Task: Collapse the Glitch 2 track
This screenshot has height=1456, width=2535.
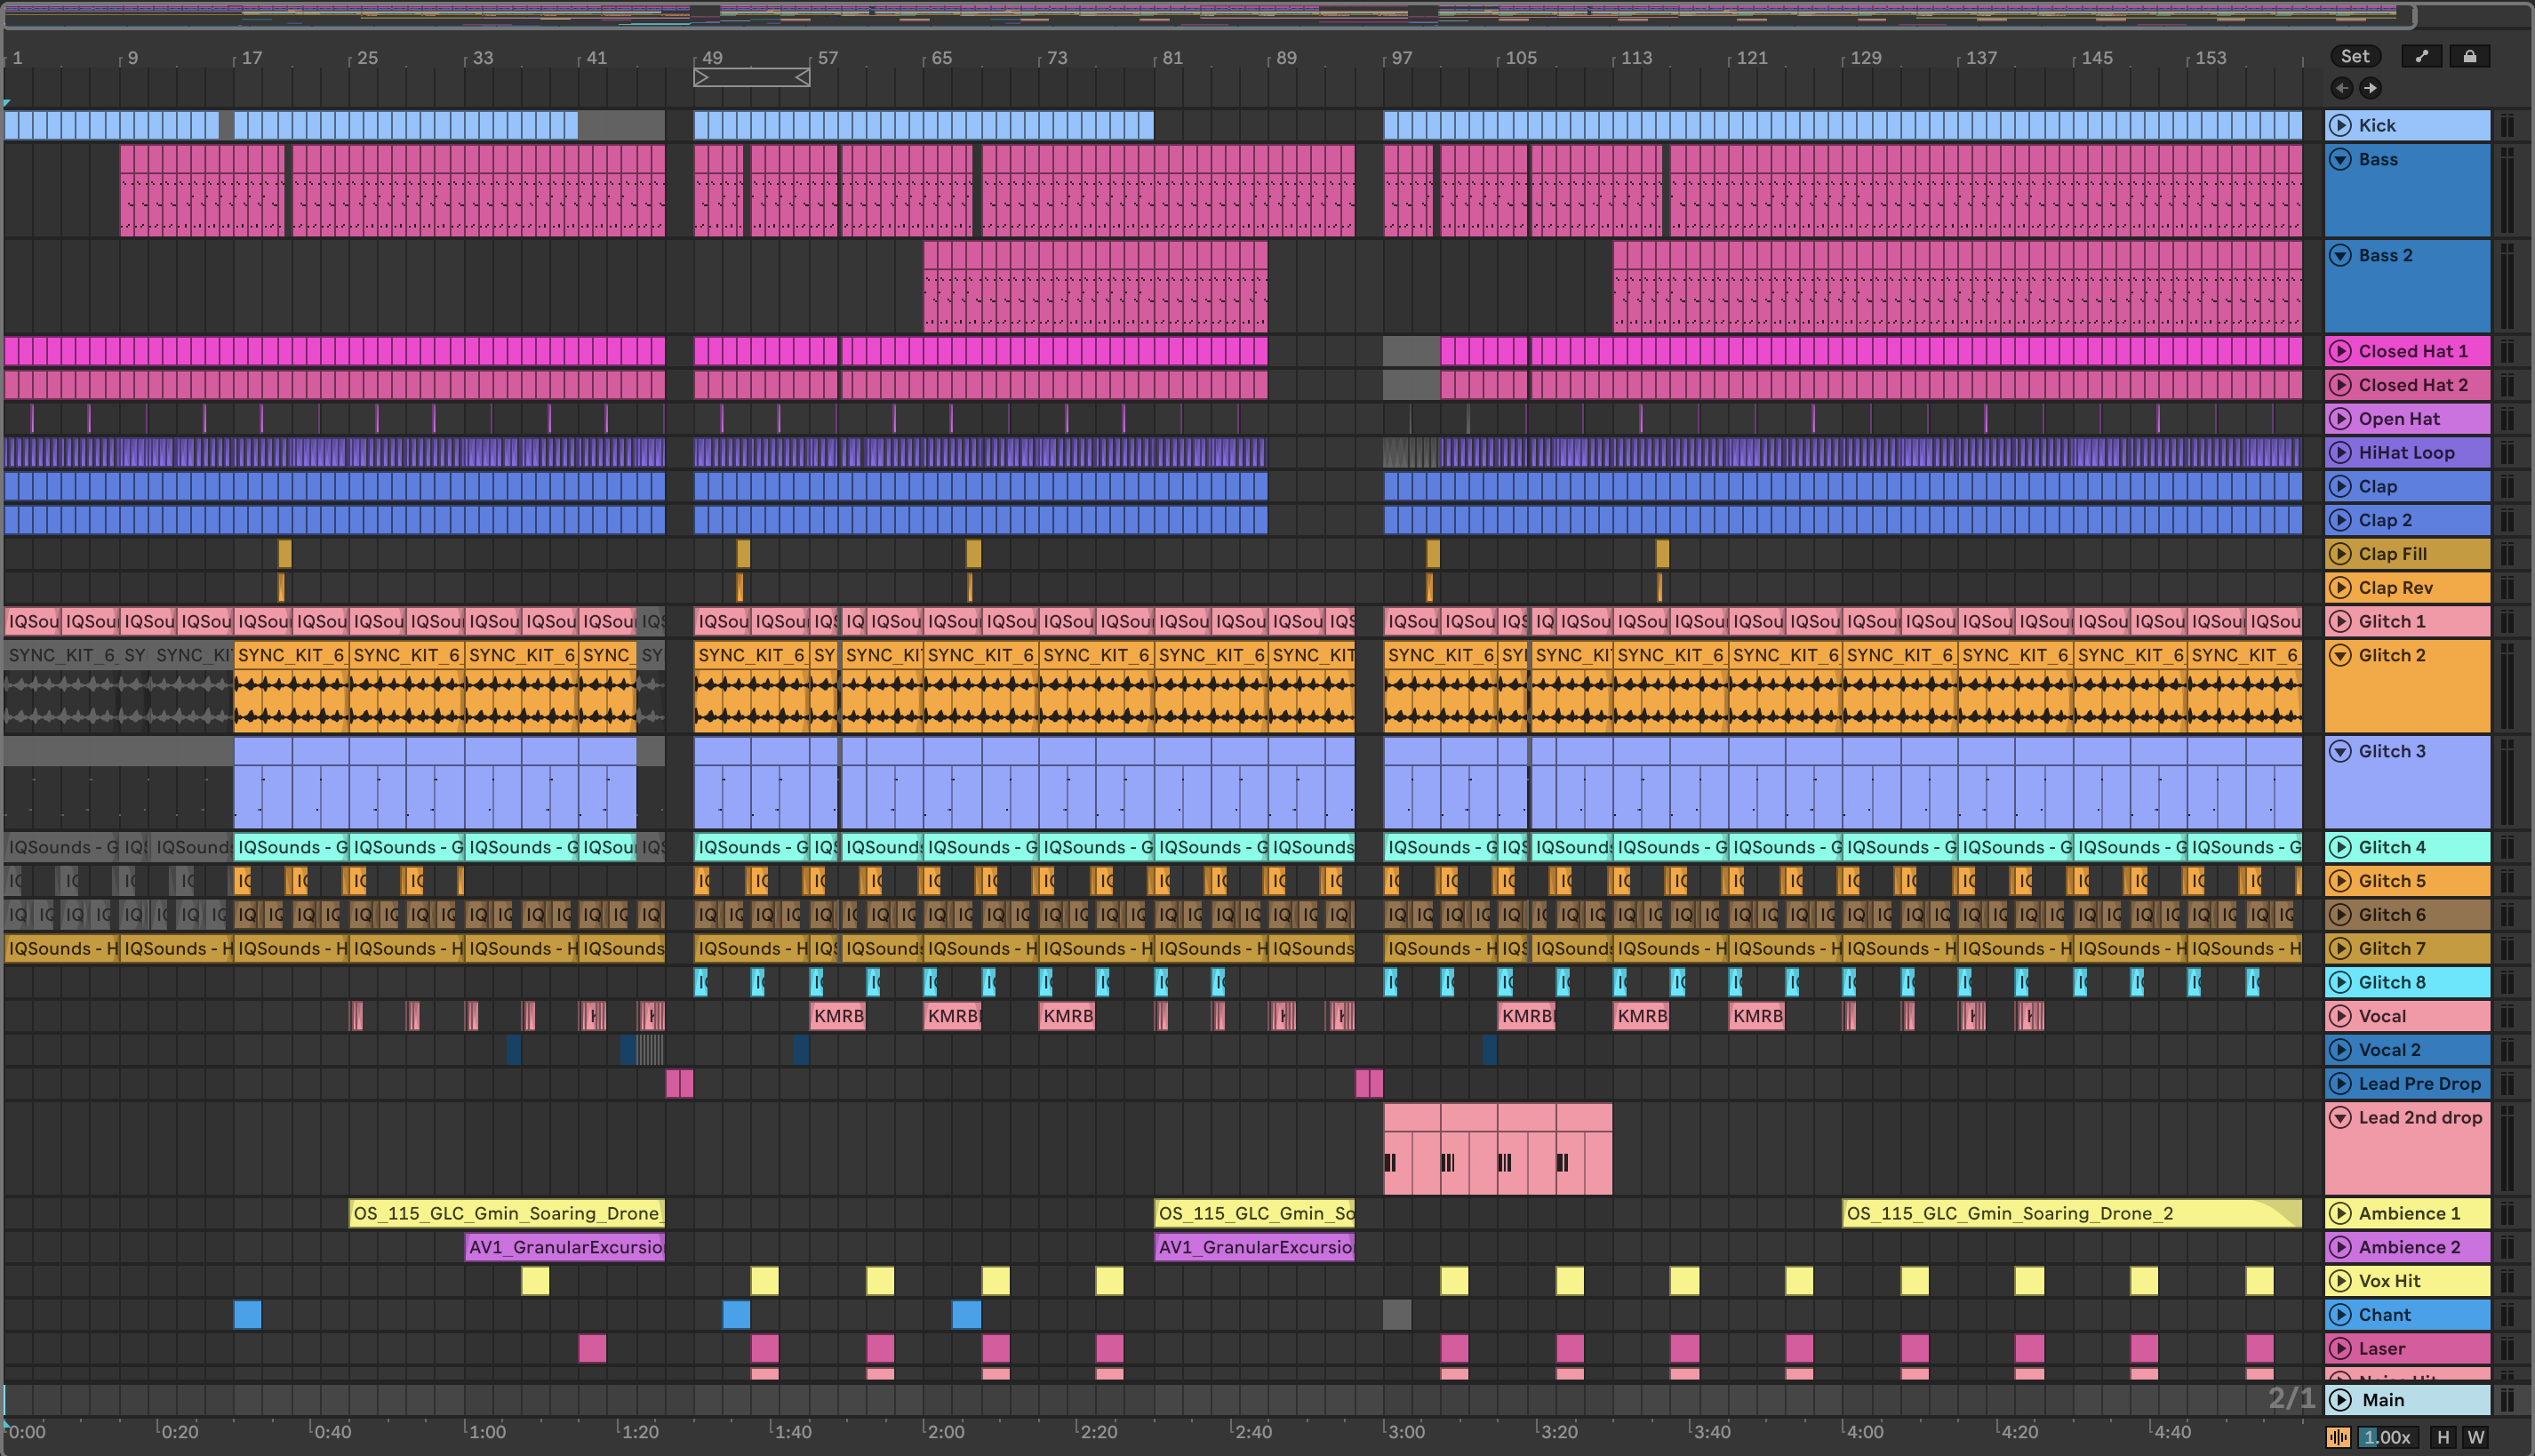Action: 2340,655
